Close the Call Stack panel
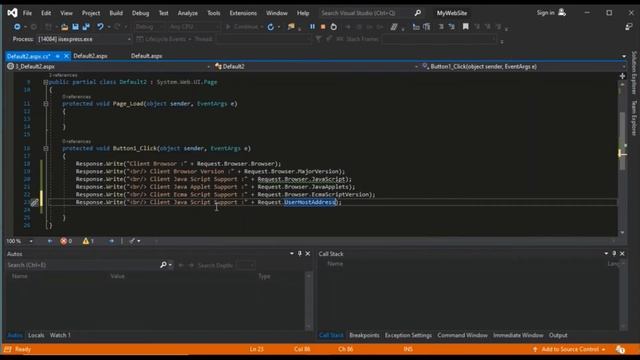The image size is (640, 360). coord(622,253)
